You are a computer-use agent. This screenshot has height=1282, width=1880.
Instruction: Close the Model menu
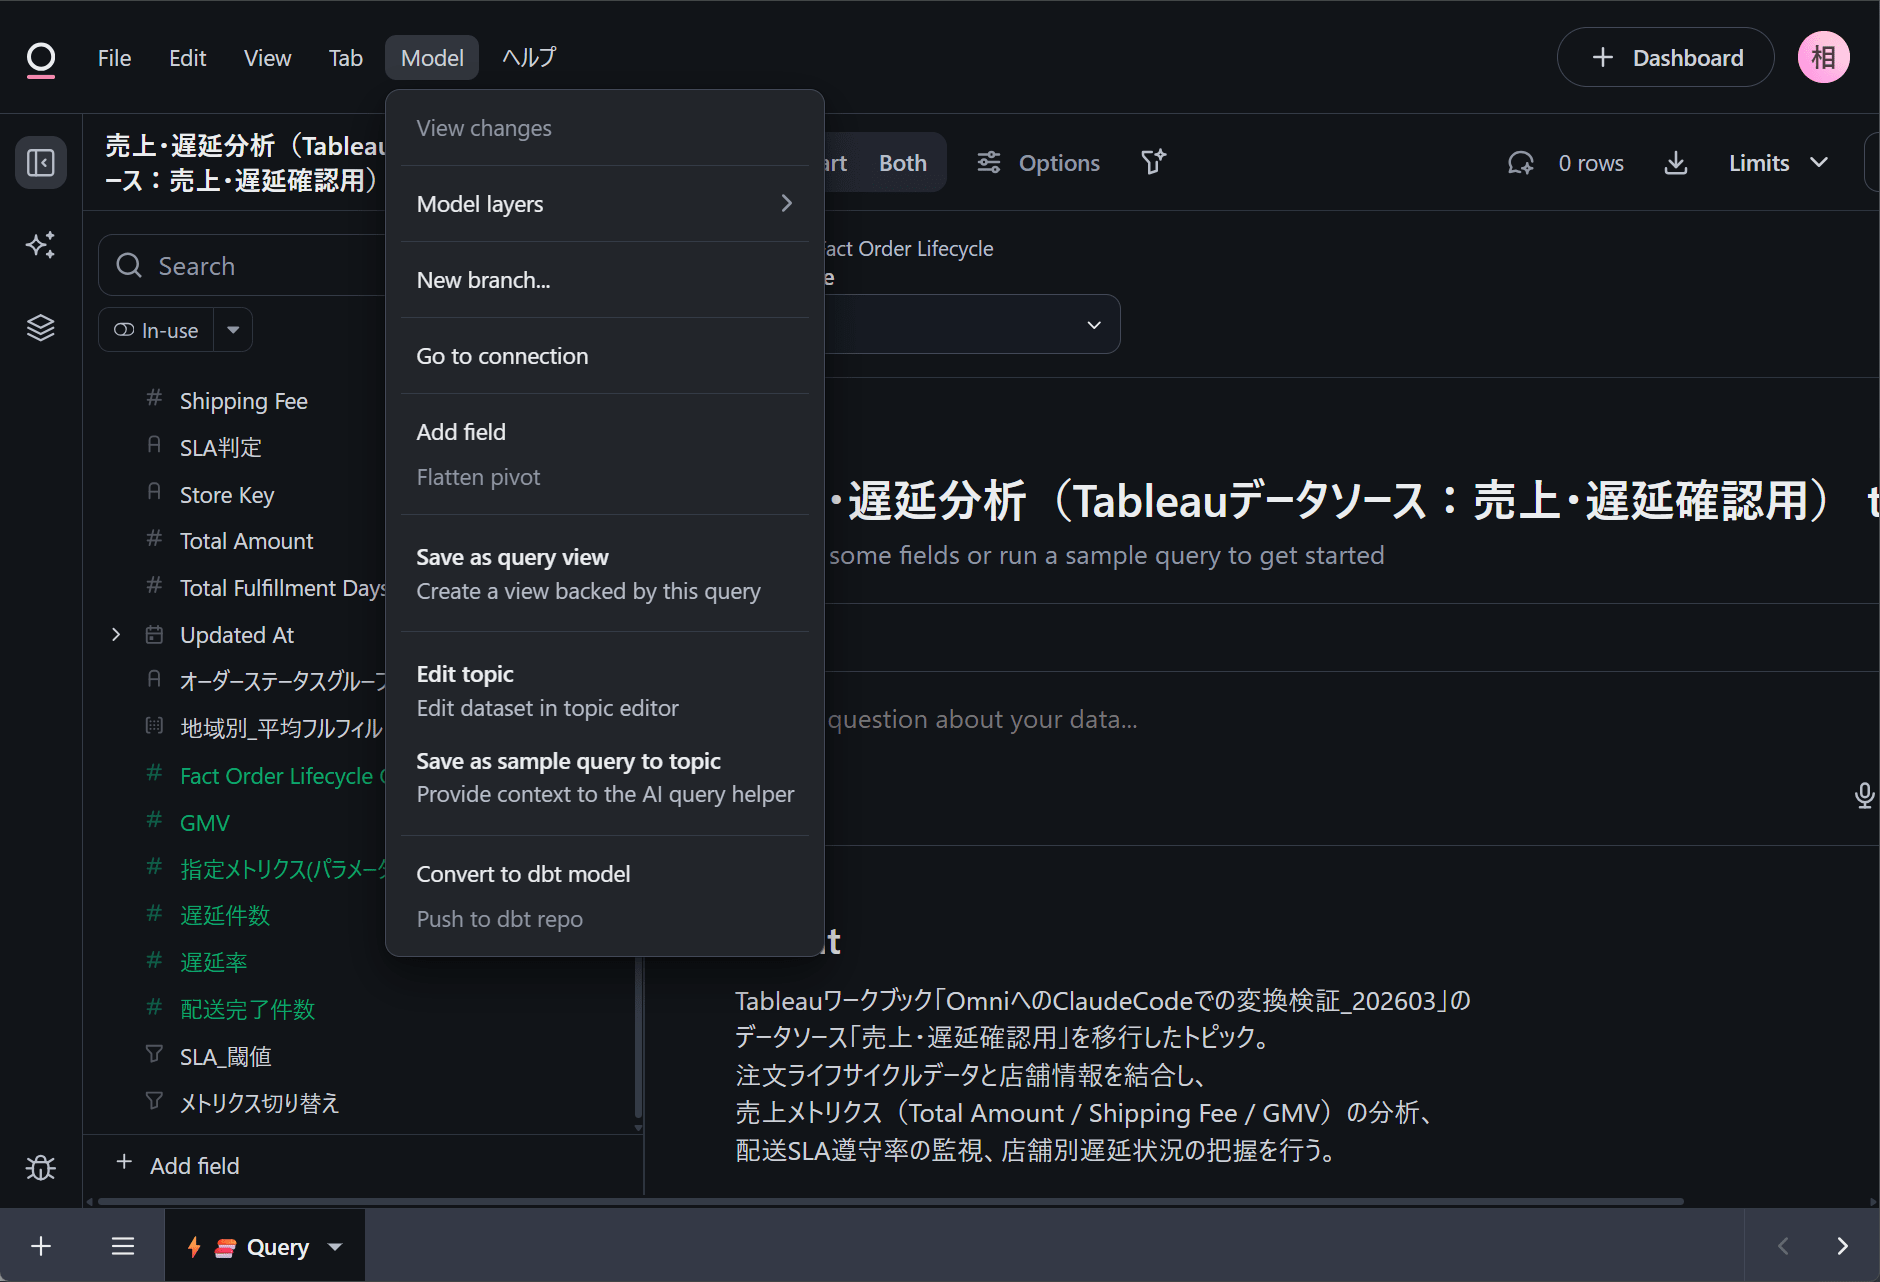pyautogui.click(x=432, y=58)
